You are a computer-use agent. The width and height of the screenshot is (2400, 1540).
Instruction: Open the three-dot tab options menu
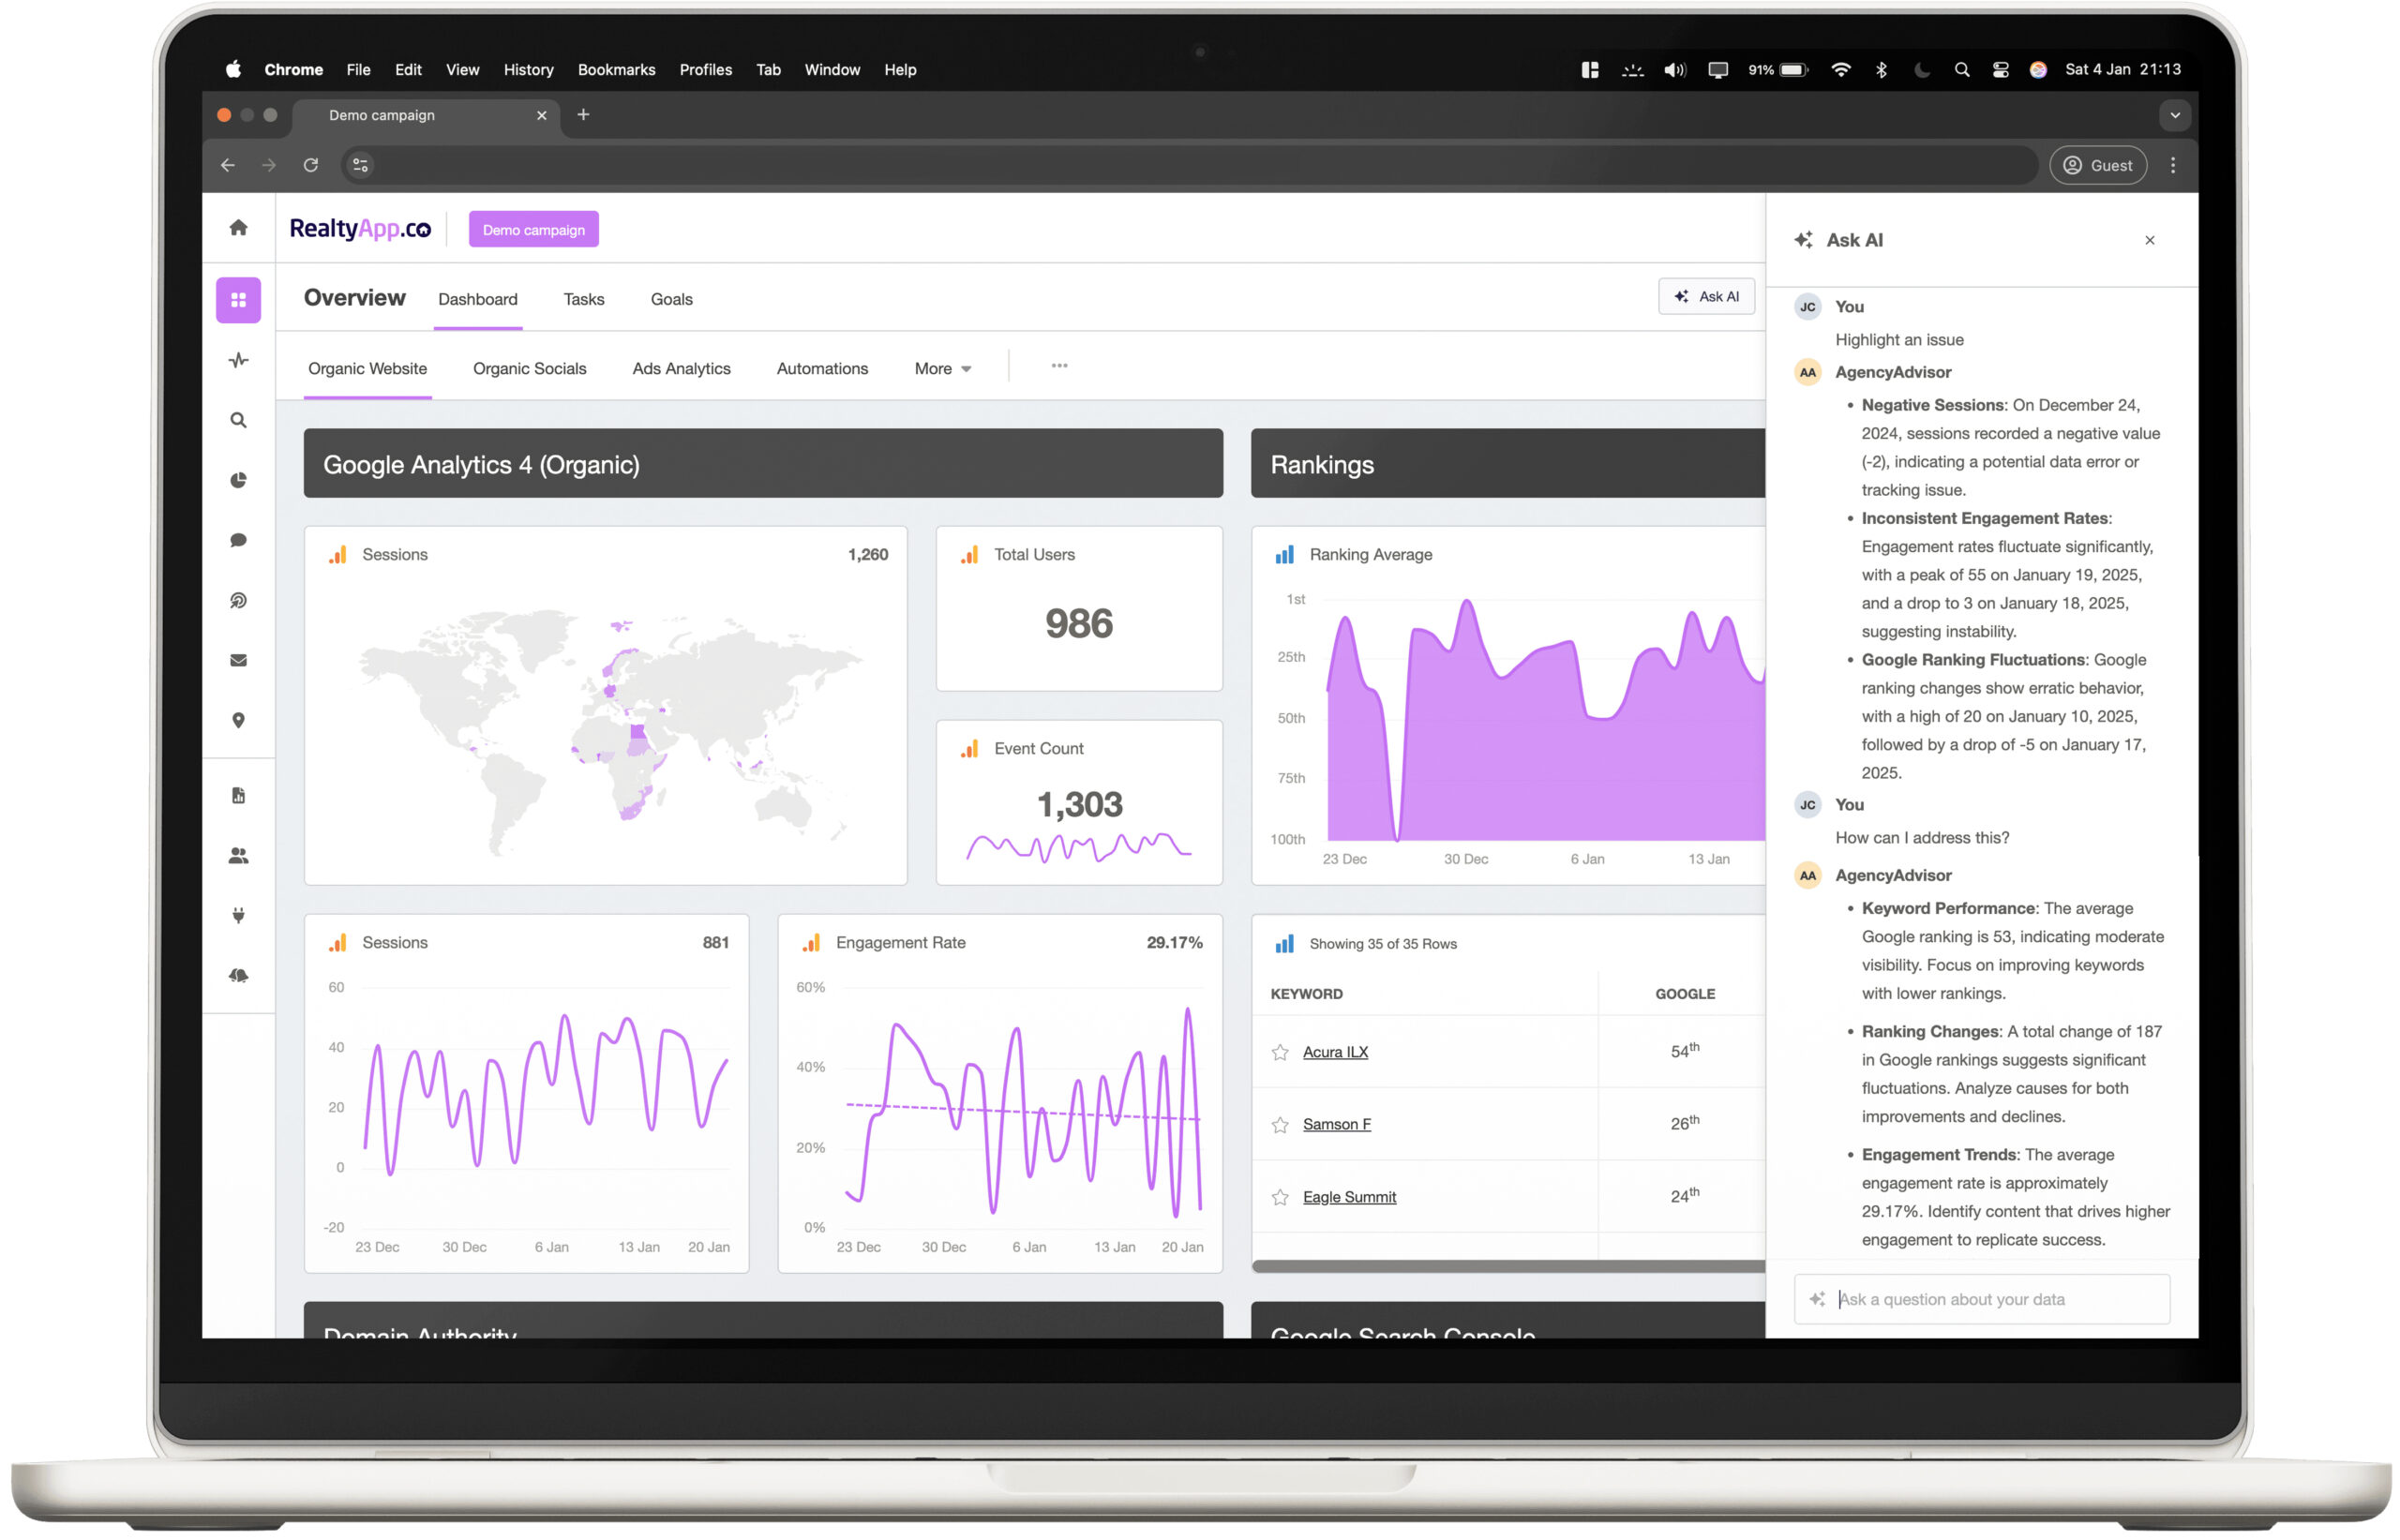click(x=1059, y=366)
